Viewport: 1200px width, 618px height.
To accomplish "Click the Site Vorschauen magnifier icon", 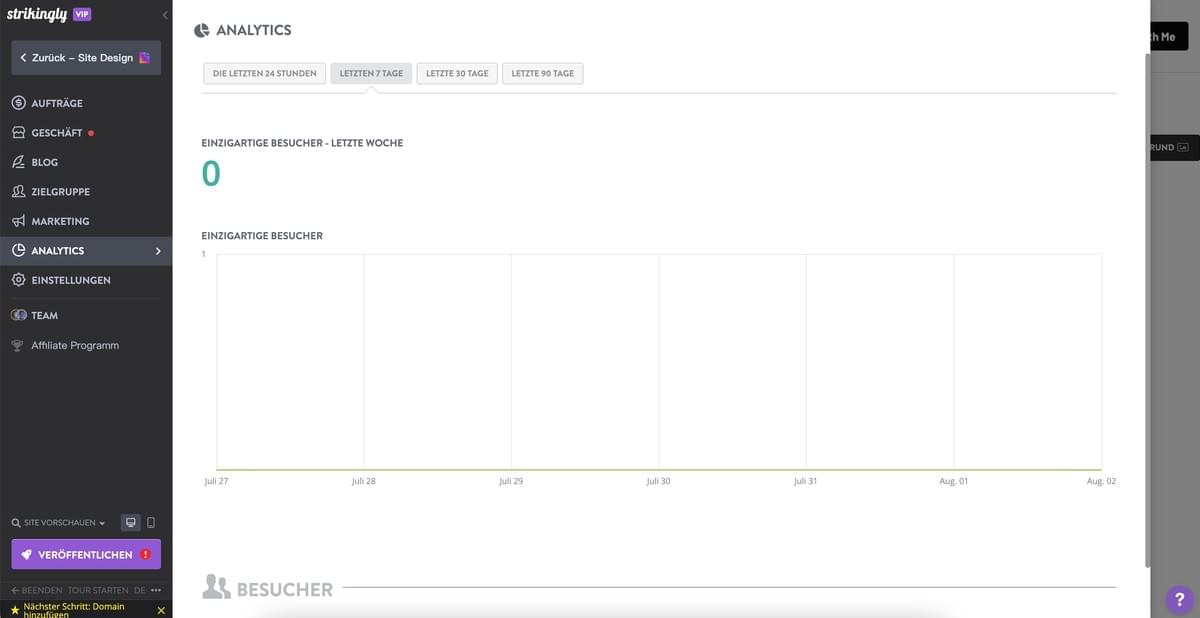I will (16, 523).
